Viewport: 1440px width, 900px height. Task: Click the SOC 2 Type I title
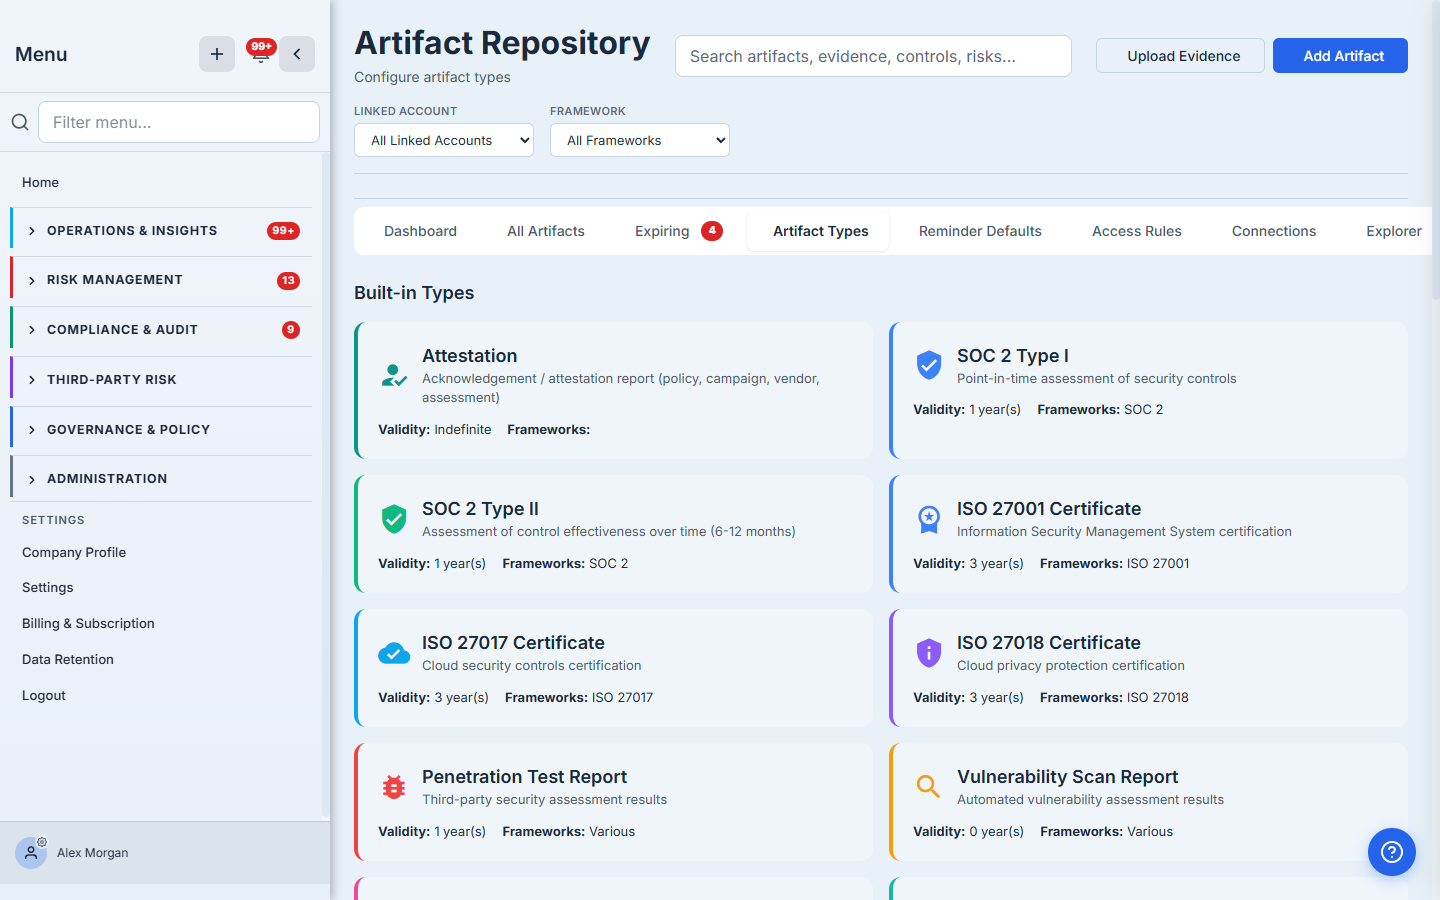point(1013,356)
